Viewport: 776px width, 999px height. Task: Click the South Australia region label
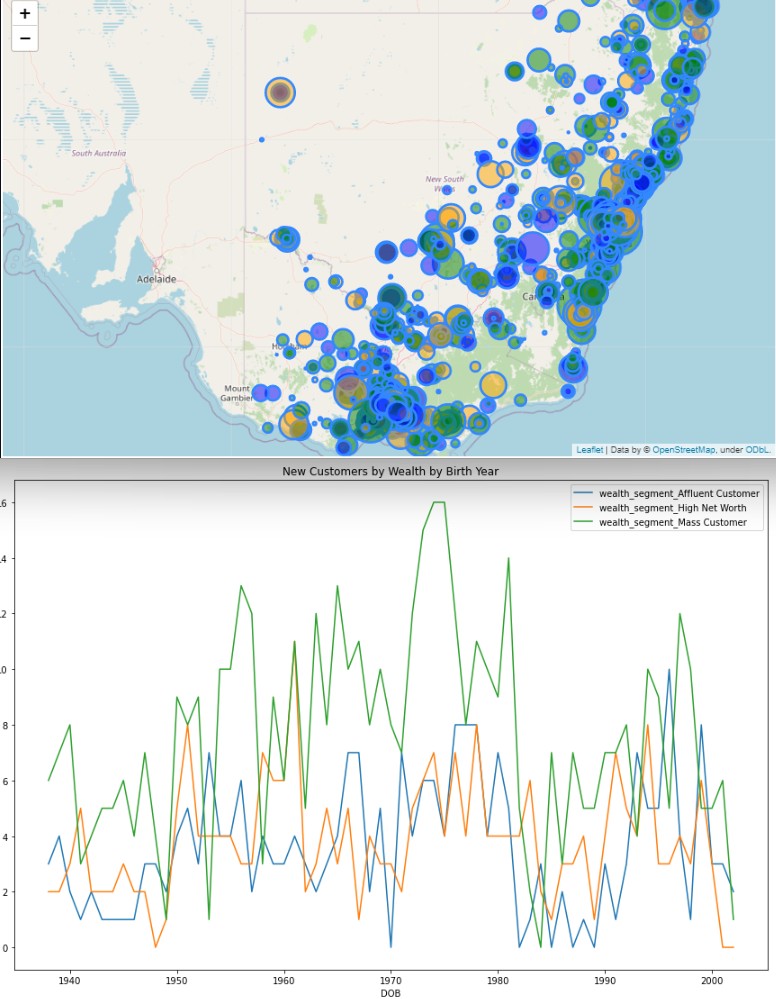click(98, 153)
